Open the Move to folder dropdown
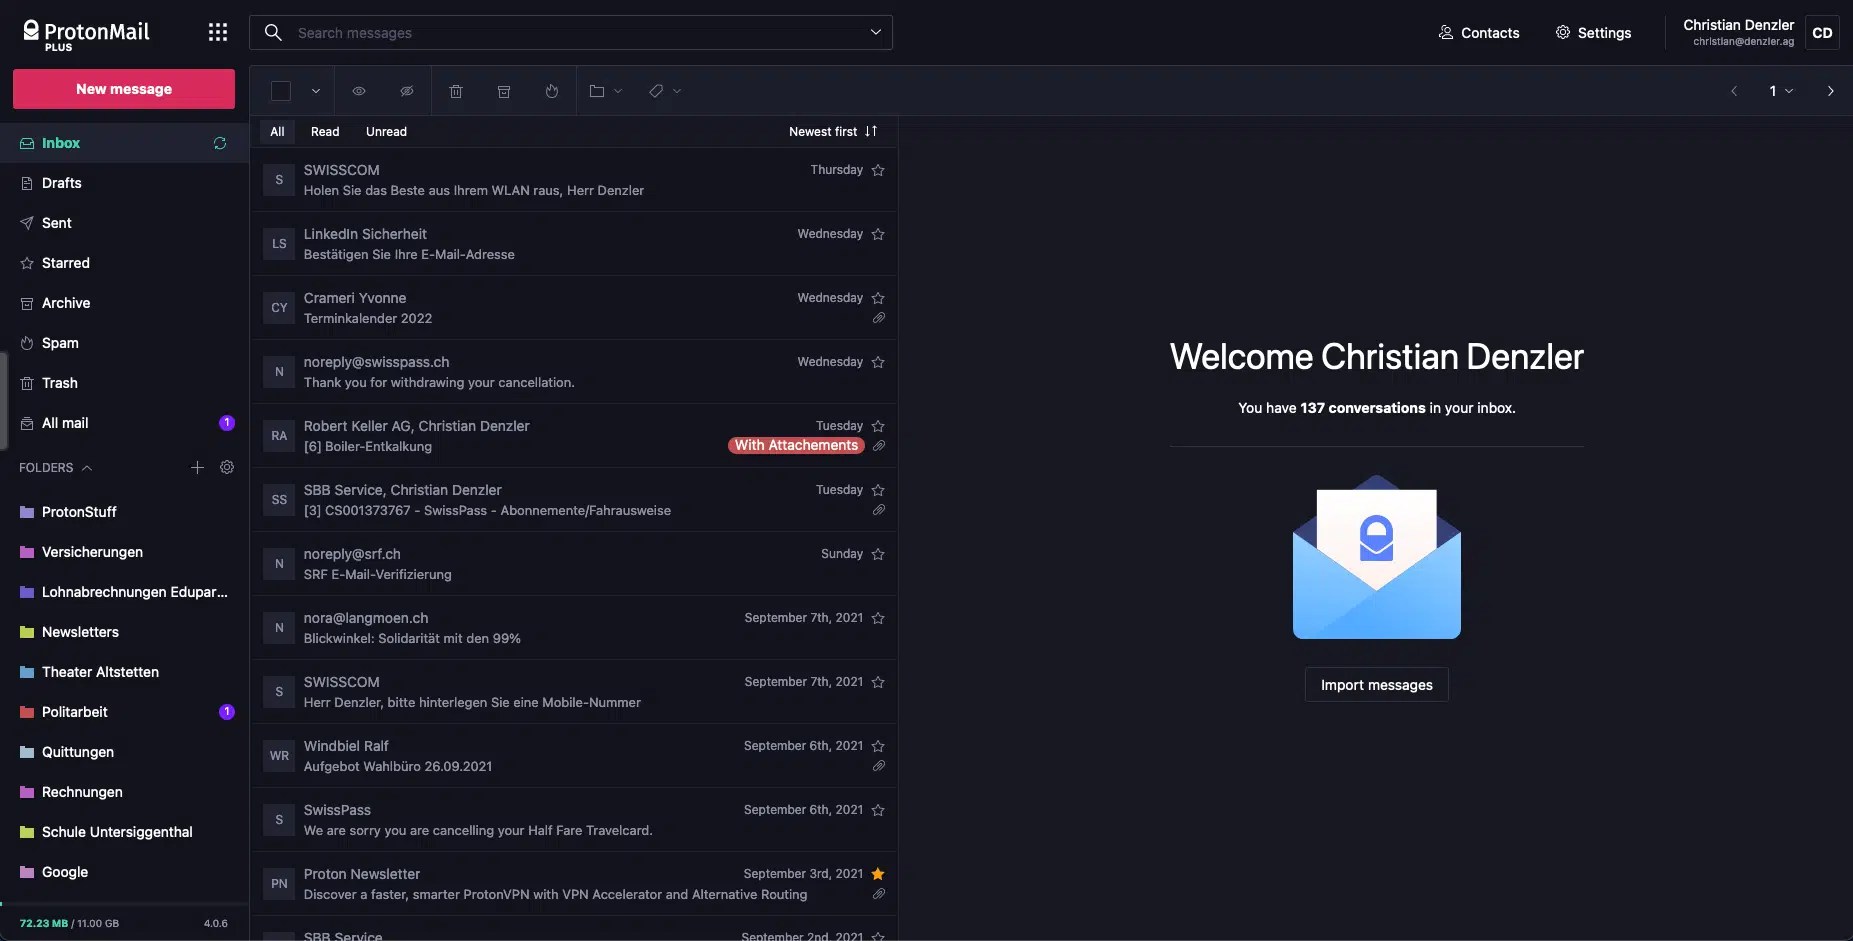The height and width of the screenshot is (941, 1853). pos(606,91)
